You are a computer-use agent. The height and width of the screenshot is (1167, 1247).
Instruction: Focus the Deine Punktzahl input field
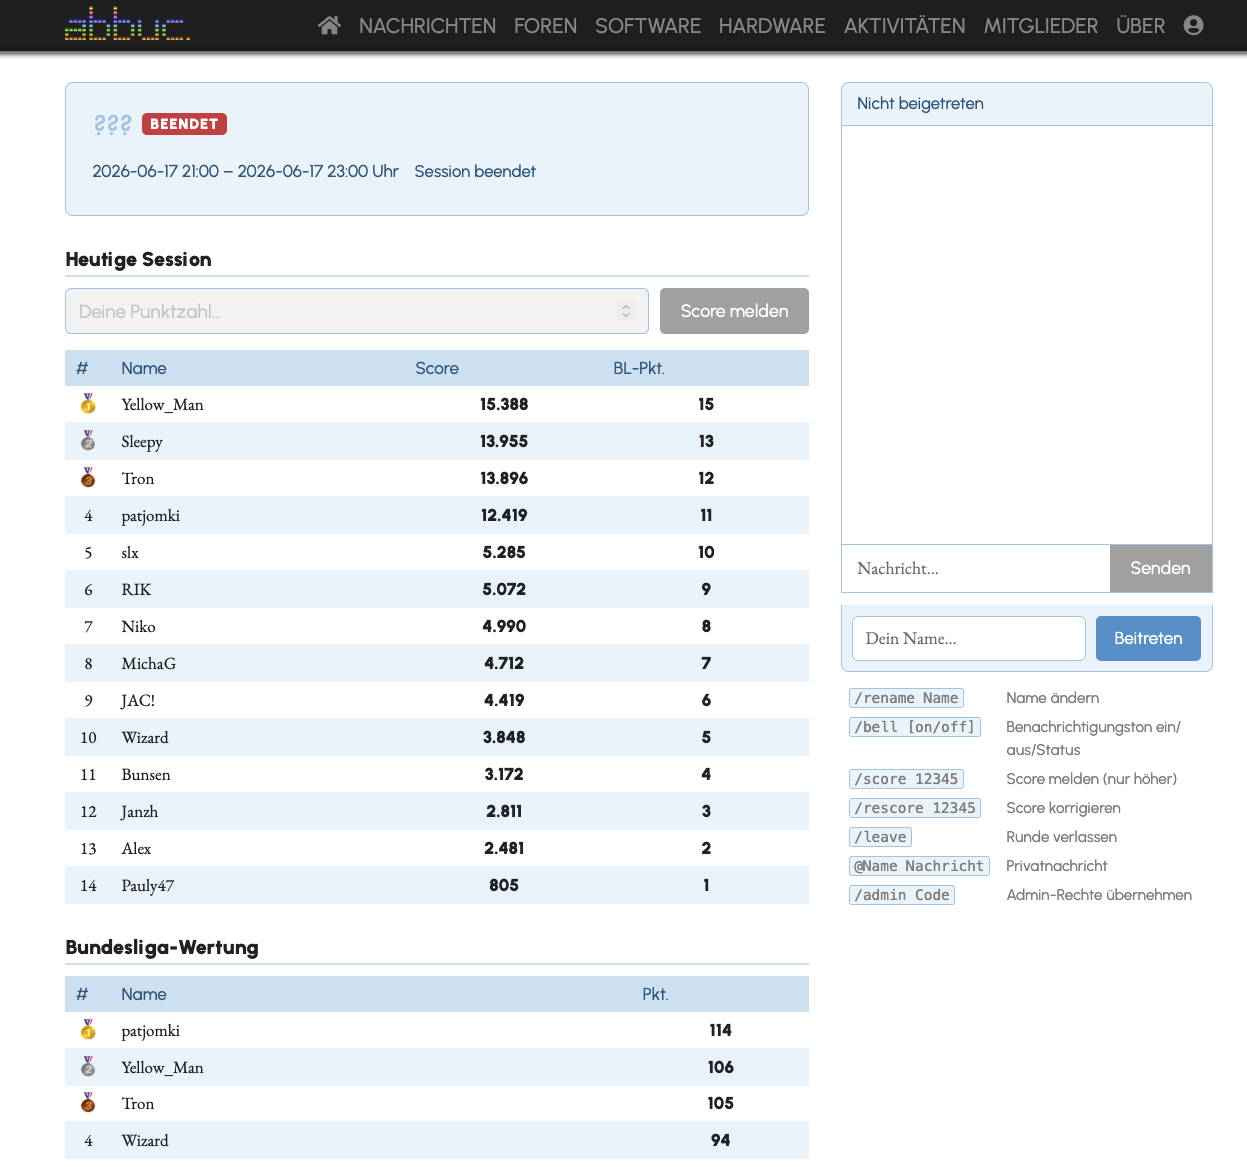[x=356, y=311]
